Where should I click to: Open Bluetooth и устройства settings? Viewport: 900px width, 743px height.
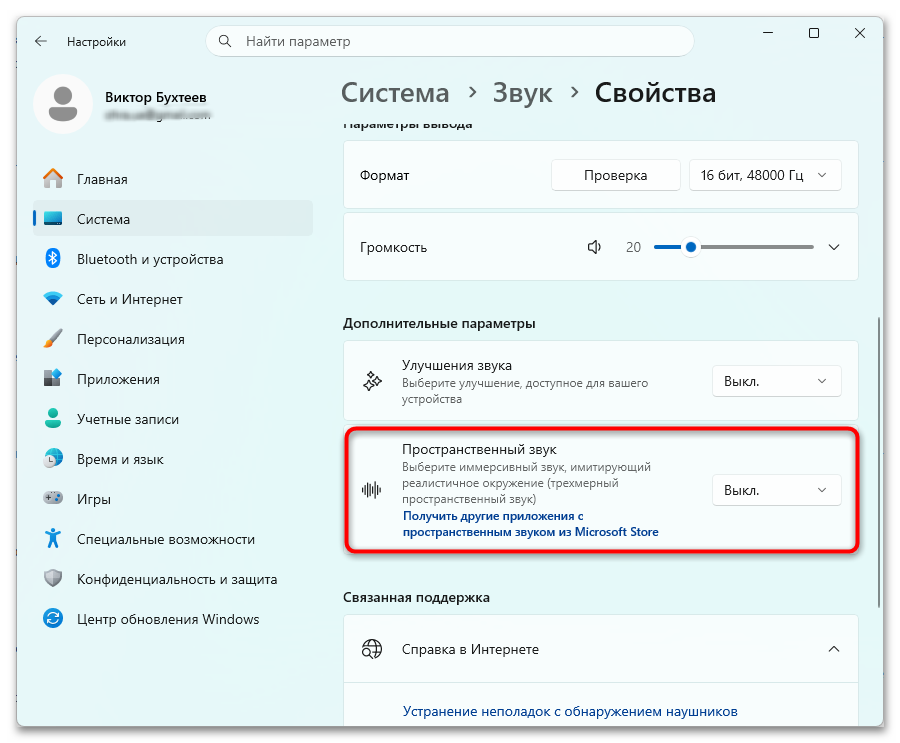click(173, 259)
